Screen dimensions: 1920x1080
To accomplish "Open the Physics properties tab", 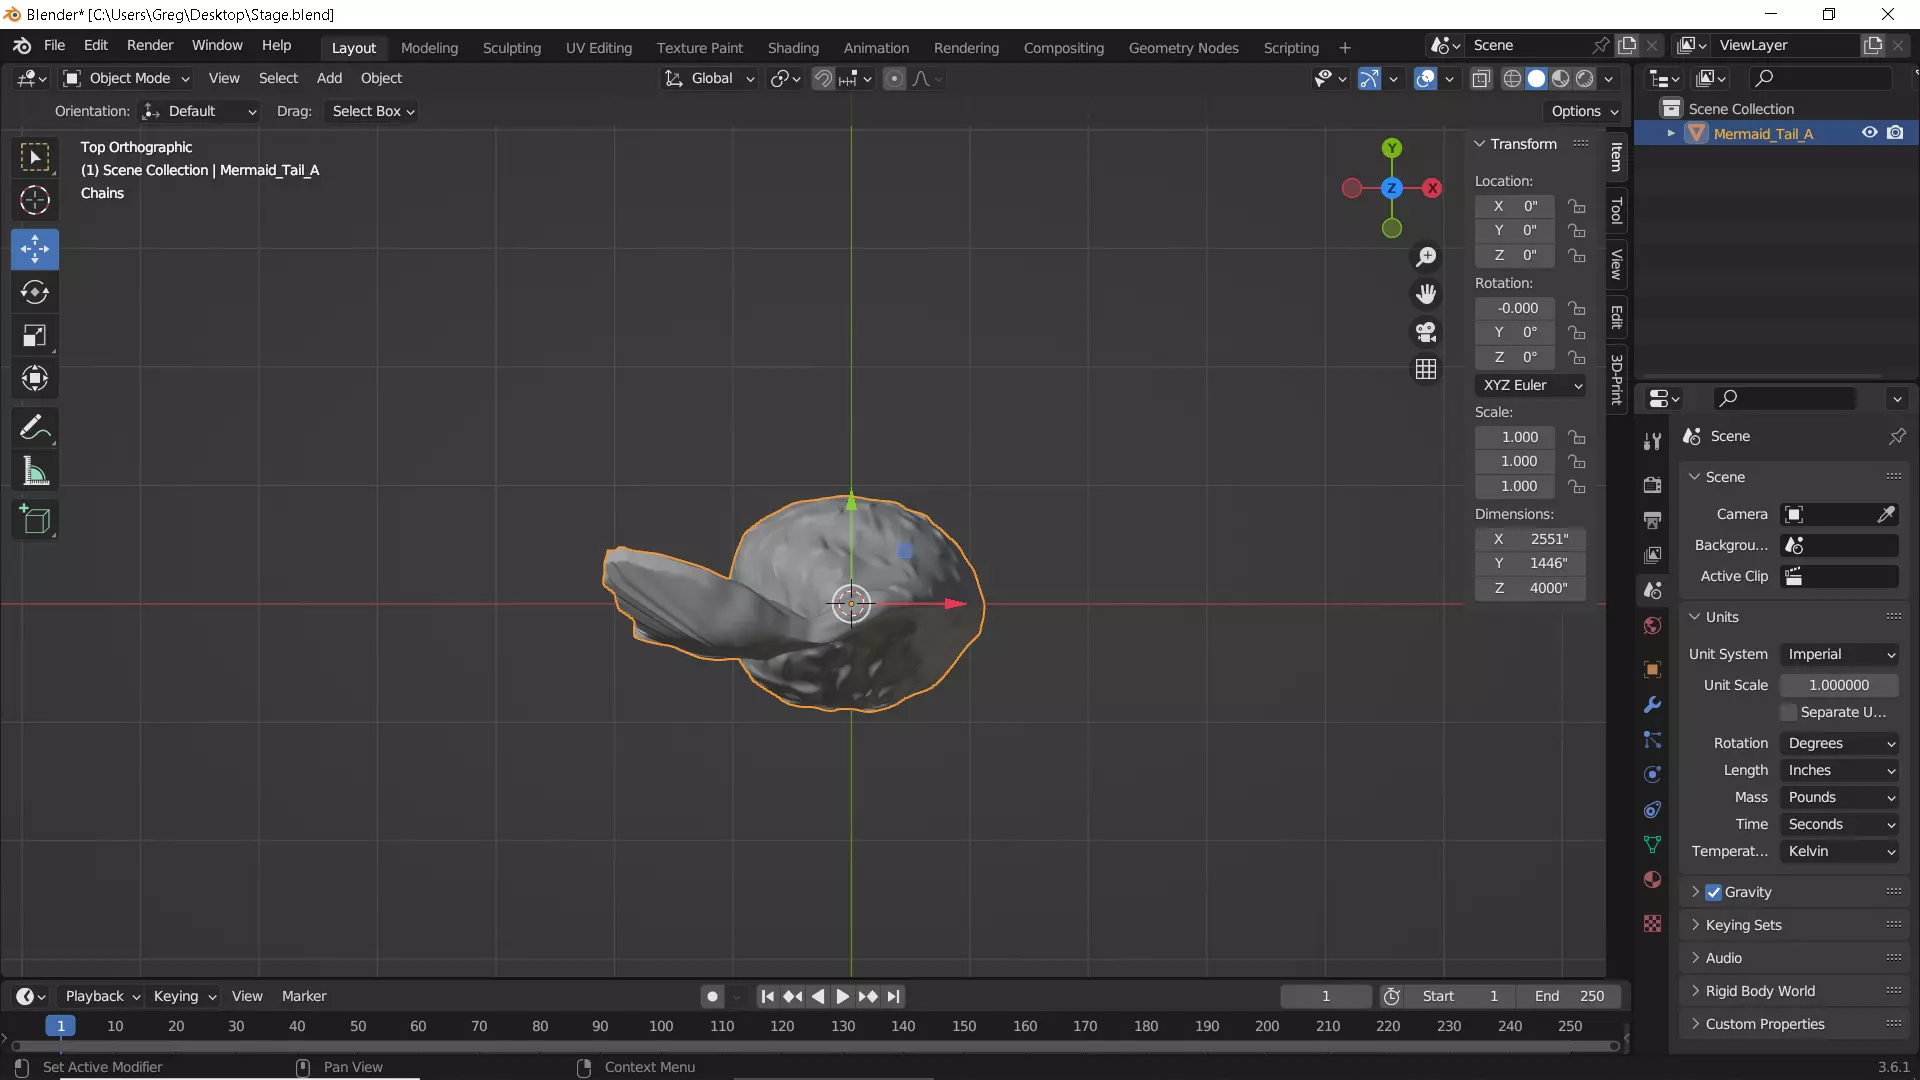I will pos(1652,774).
